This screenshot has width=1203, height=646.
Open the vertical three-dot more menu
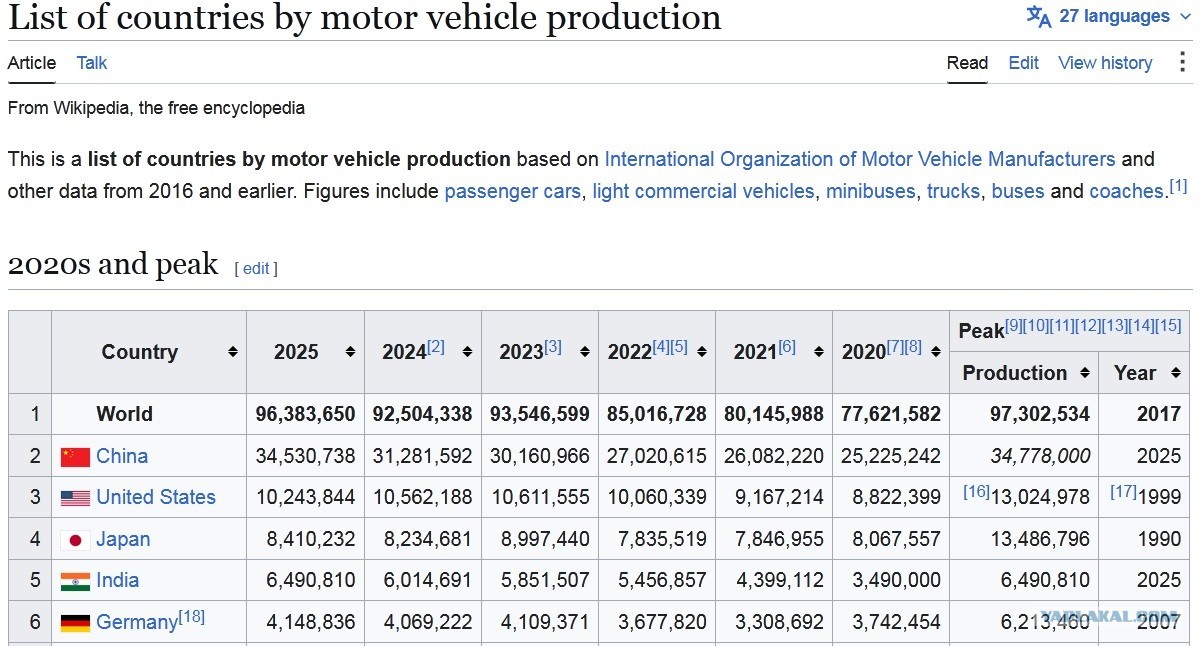click(1182, 62)
